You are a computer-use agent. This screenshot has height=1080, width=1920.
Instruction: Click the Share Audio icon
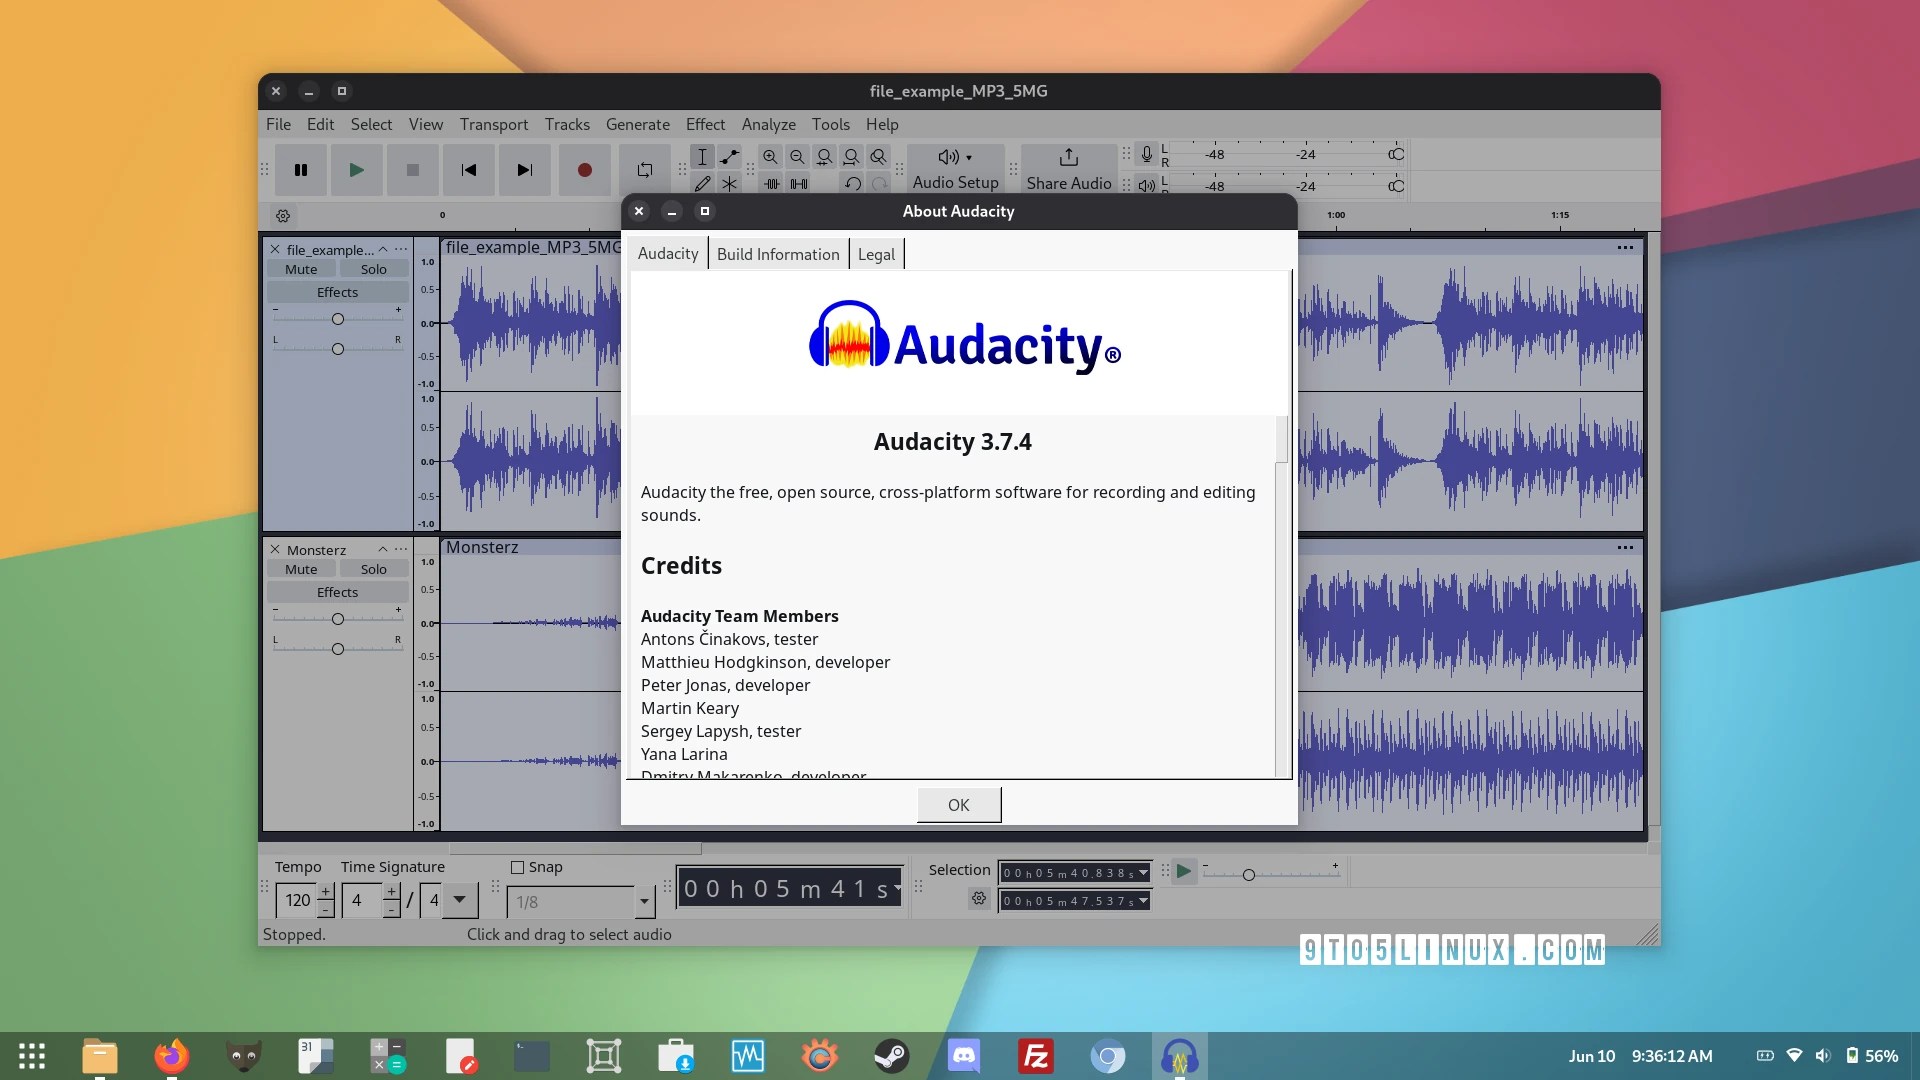[1068, 158]
